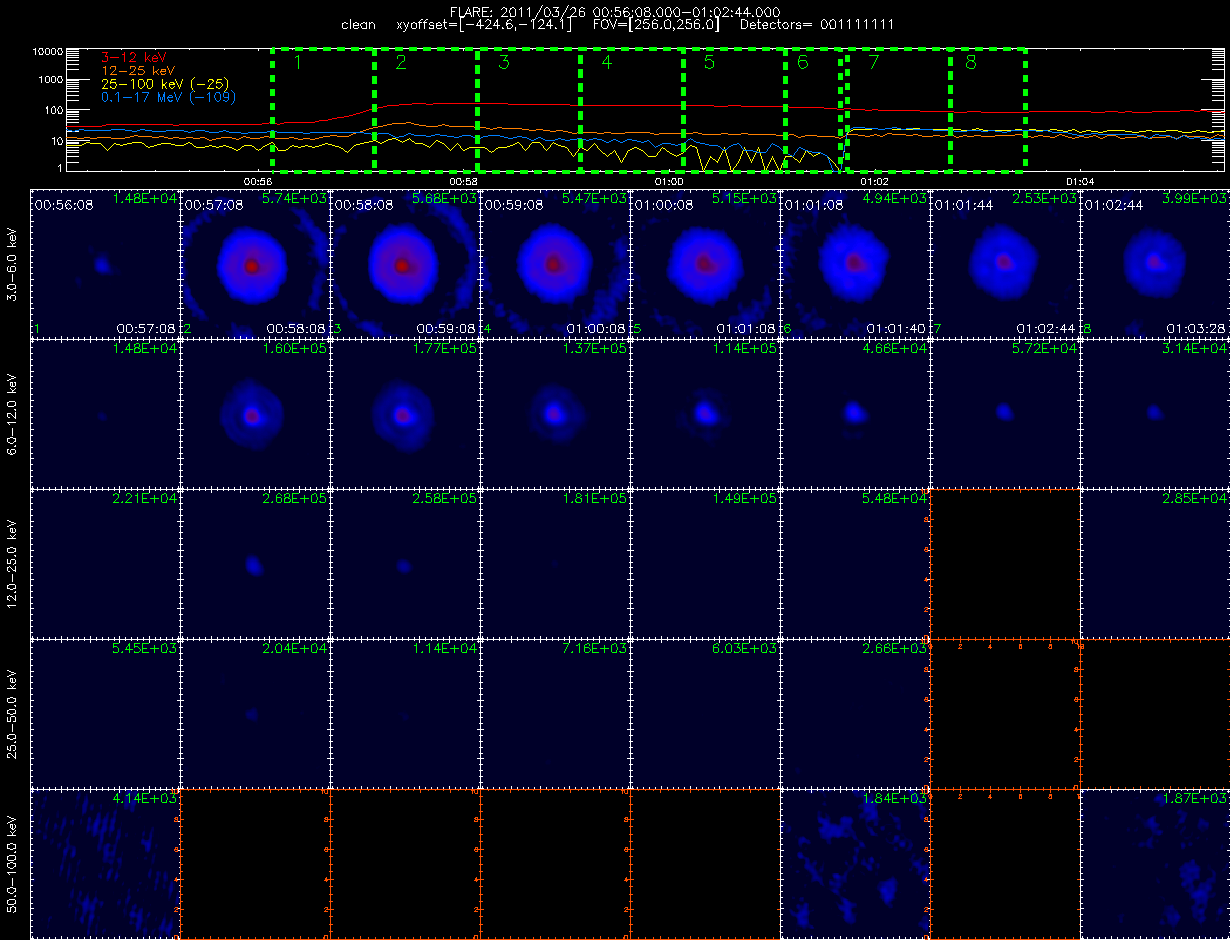Click the 01:04 tick label on the time axis
Screen dimensions: 1230x940
point(1079,181)
